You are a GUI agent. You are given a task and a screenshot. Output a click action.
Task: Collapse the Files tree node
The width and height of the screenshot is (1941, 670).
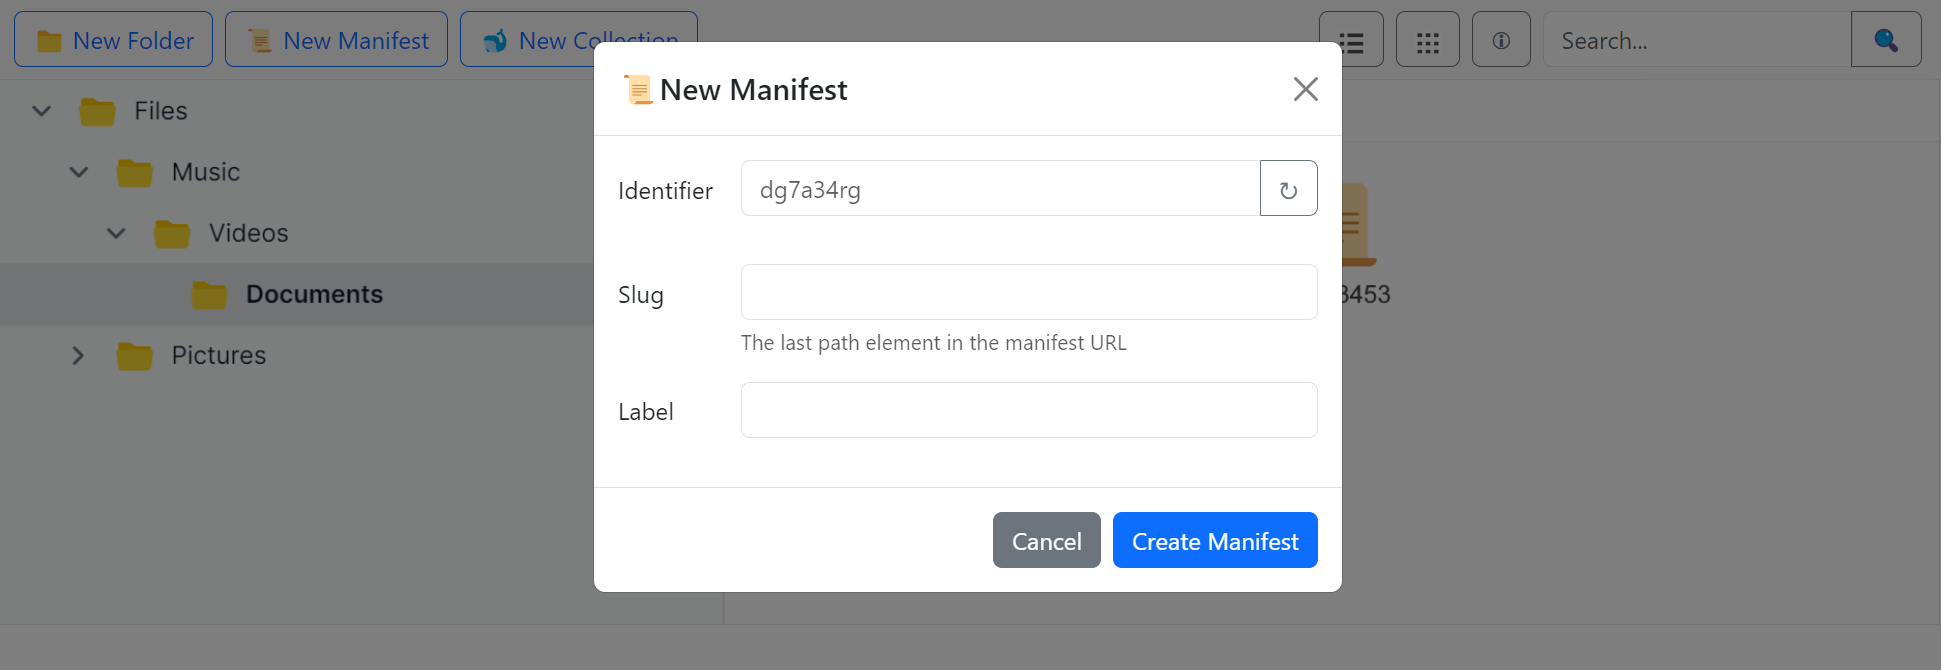click(x=40, y=111)
